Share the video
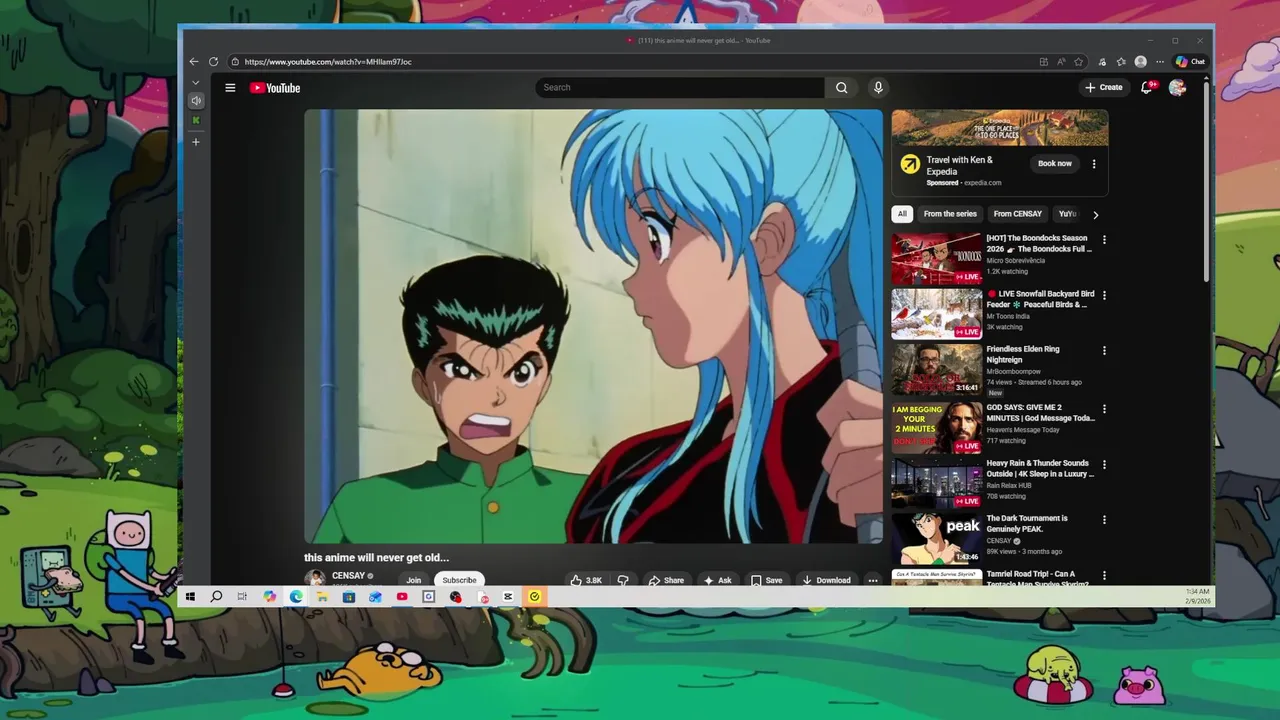Viewport: 1280px width, 720px height. 666,580
